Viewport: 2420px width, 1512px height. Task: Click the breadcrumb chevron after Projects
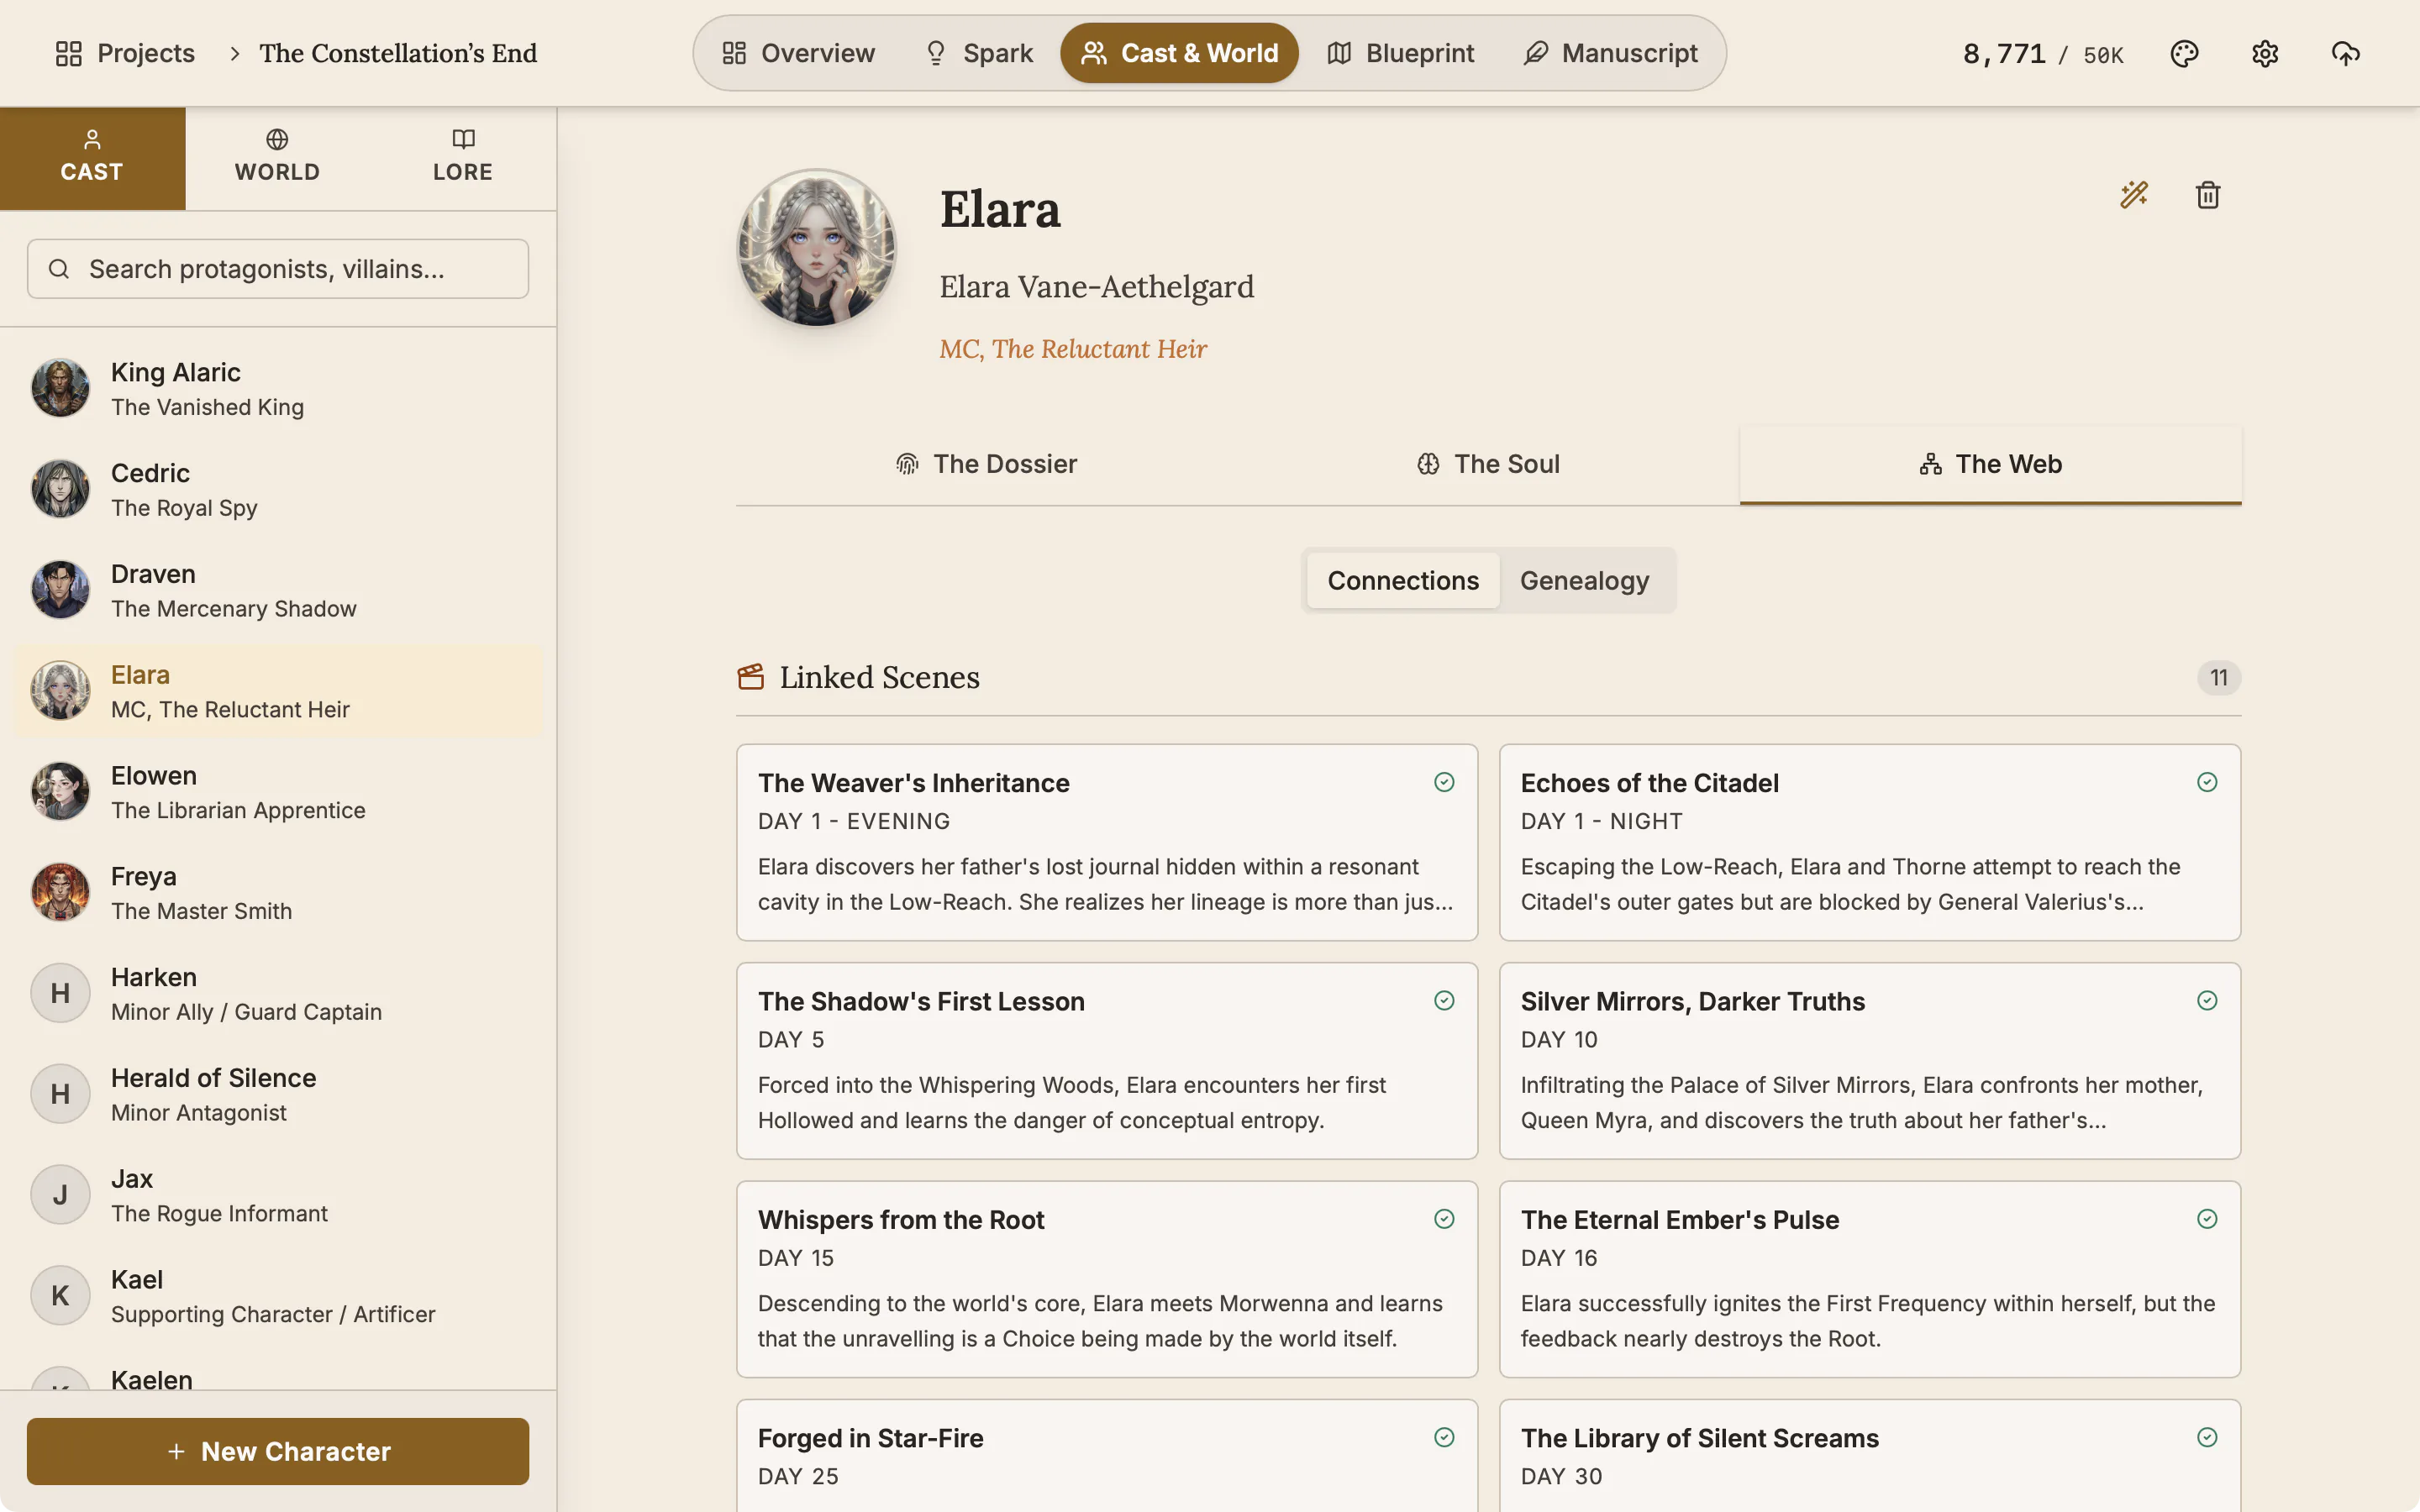click(234, 53)
